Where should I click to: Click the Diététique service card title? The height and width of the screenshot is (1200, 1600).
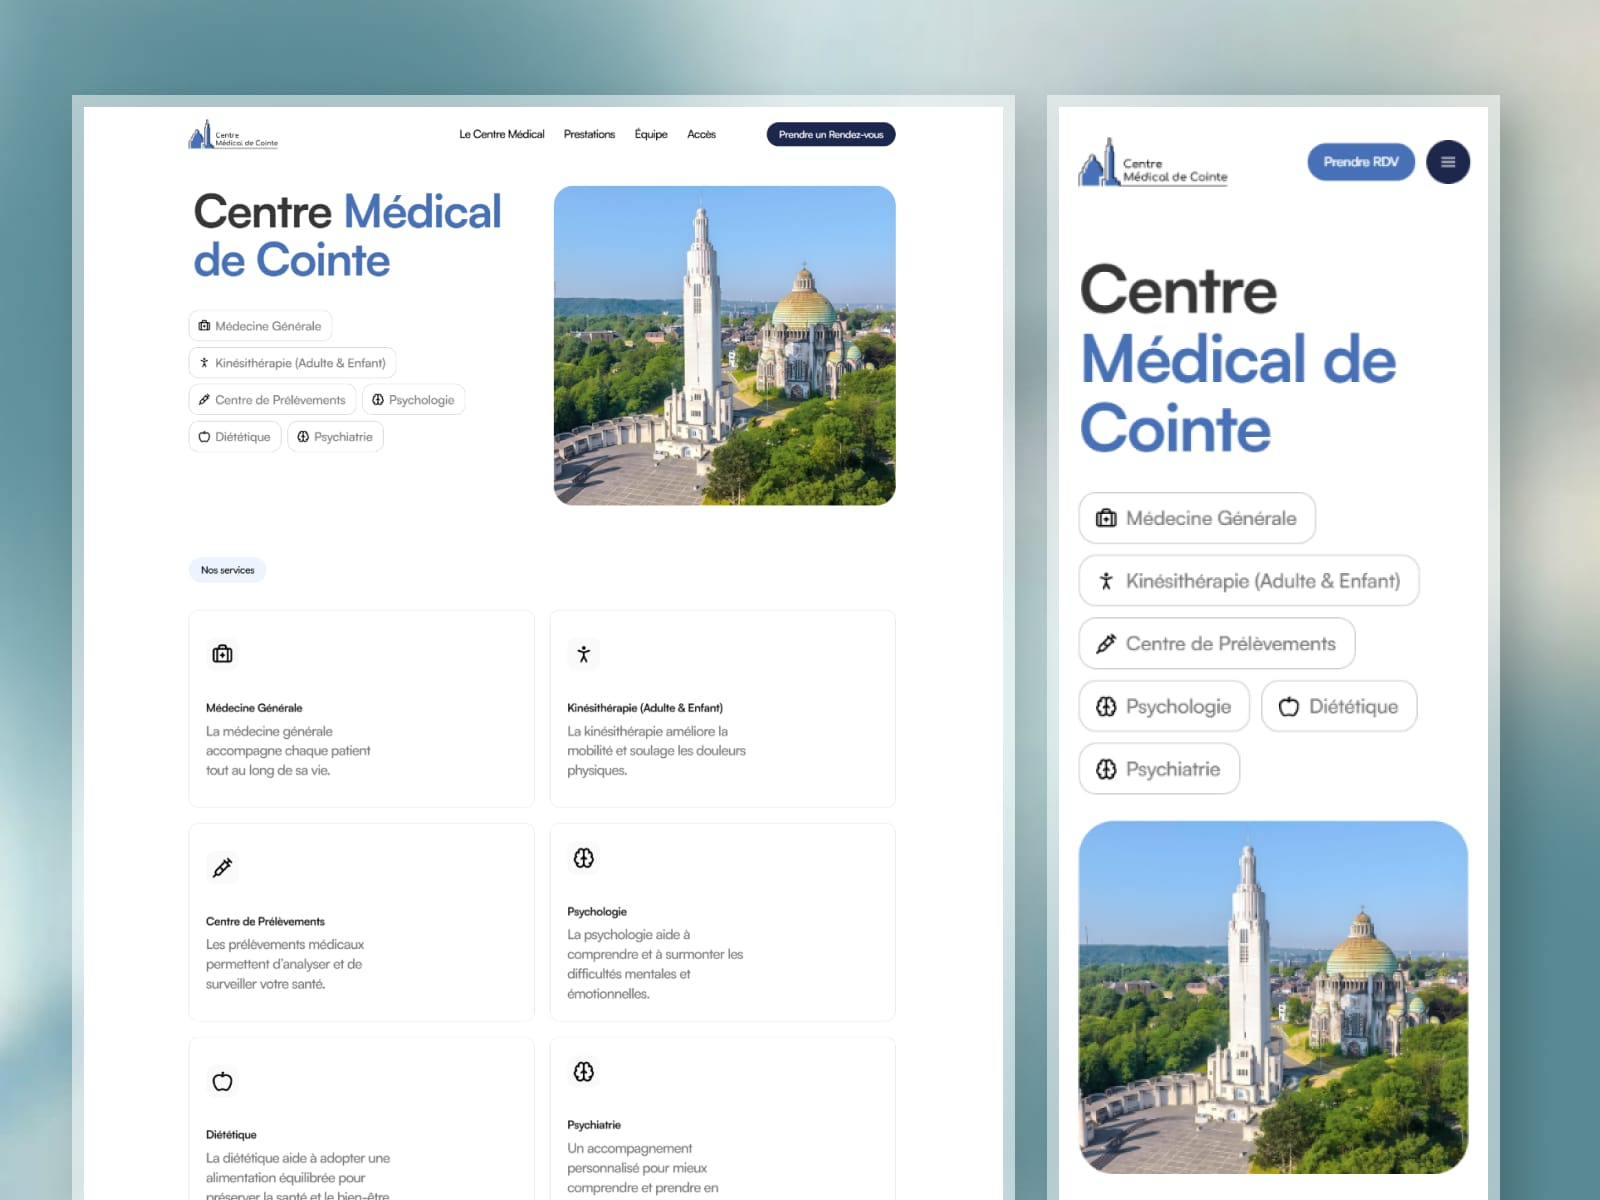pos(231,1135)
